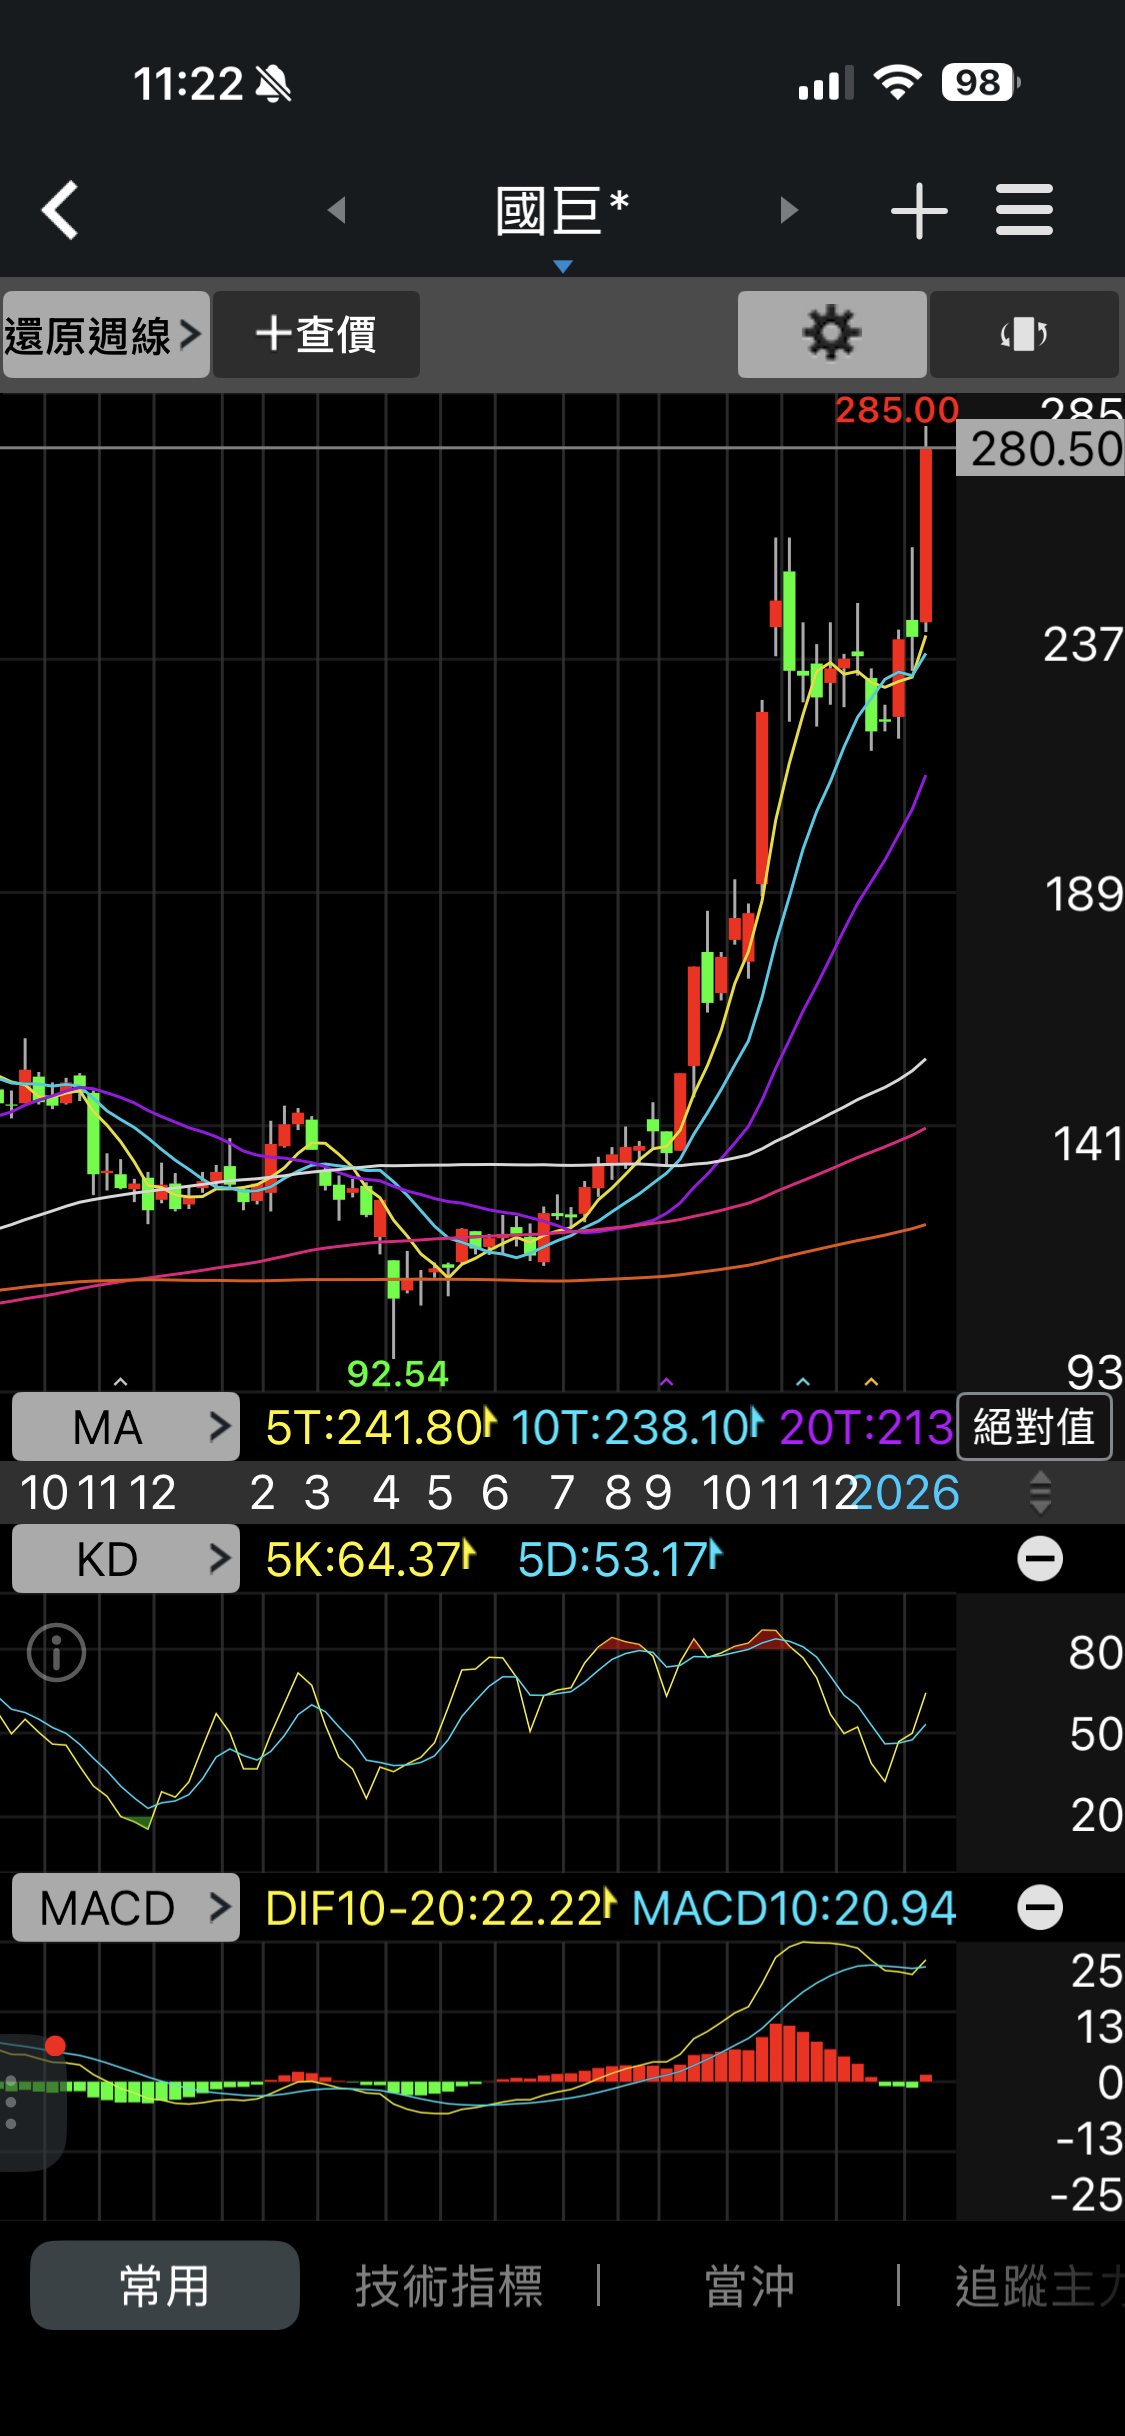Viewport: 1125px width, 2436px height.
Task: Open the hamburger menu
Action: [1024, 210]
